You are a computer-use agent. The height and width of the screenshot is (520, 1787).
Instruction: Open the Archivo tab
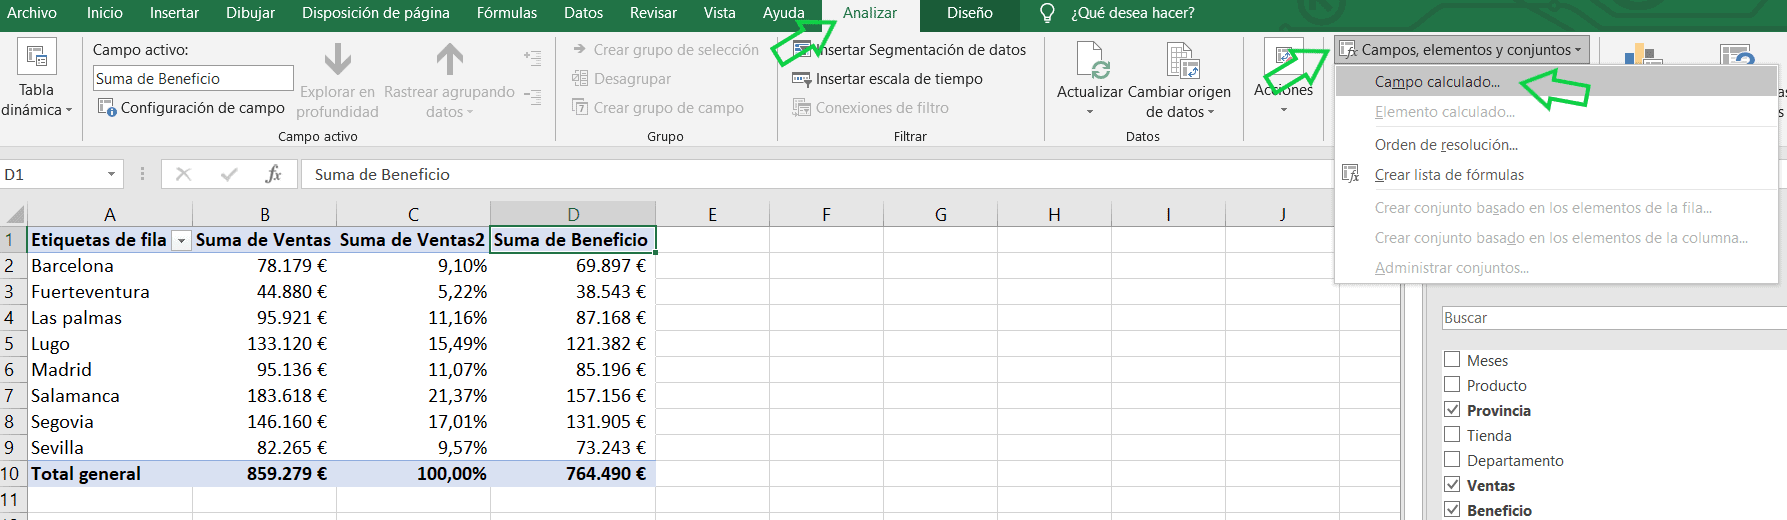tap(32, 13)
